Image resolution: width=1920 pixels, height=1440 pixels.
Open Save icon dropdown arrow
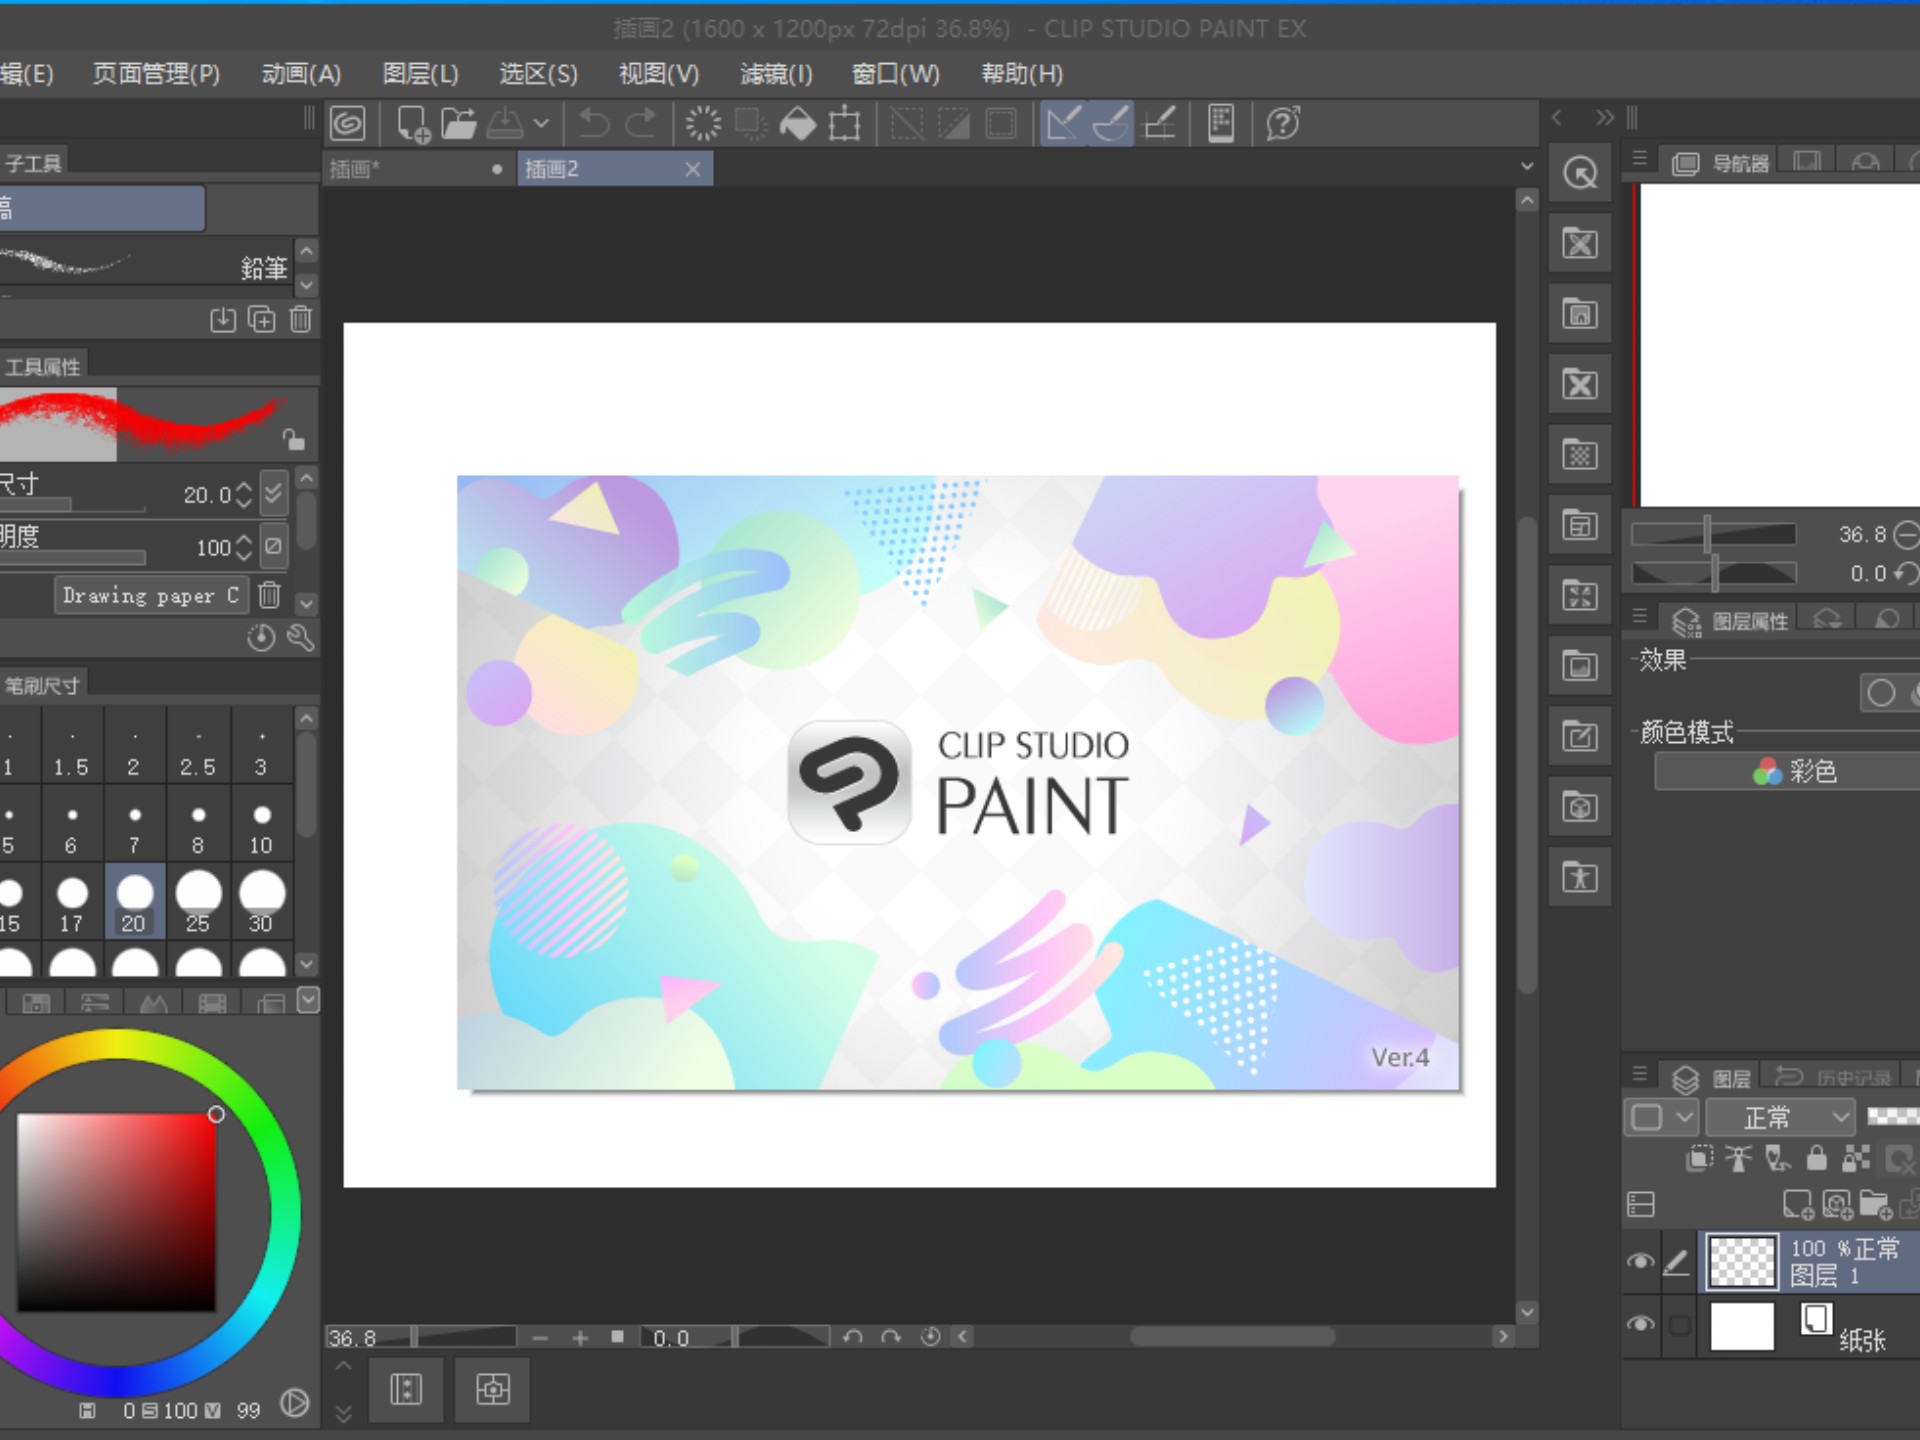click(x=541, y=124)
